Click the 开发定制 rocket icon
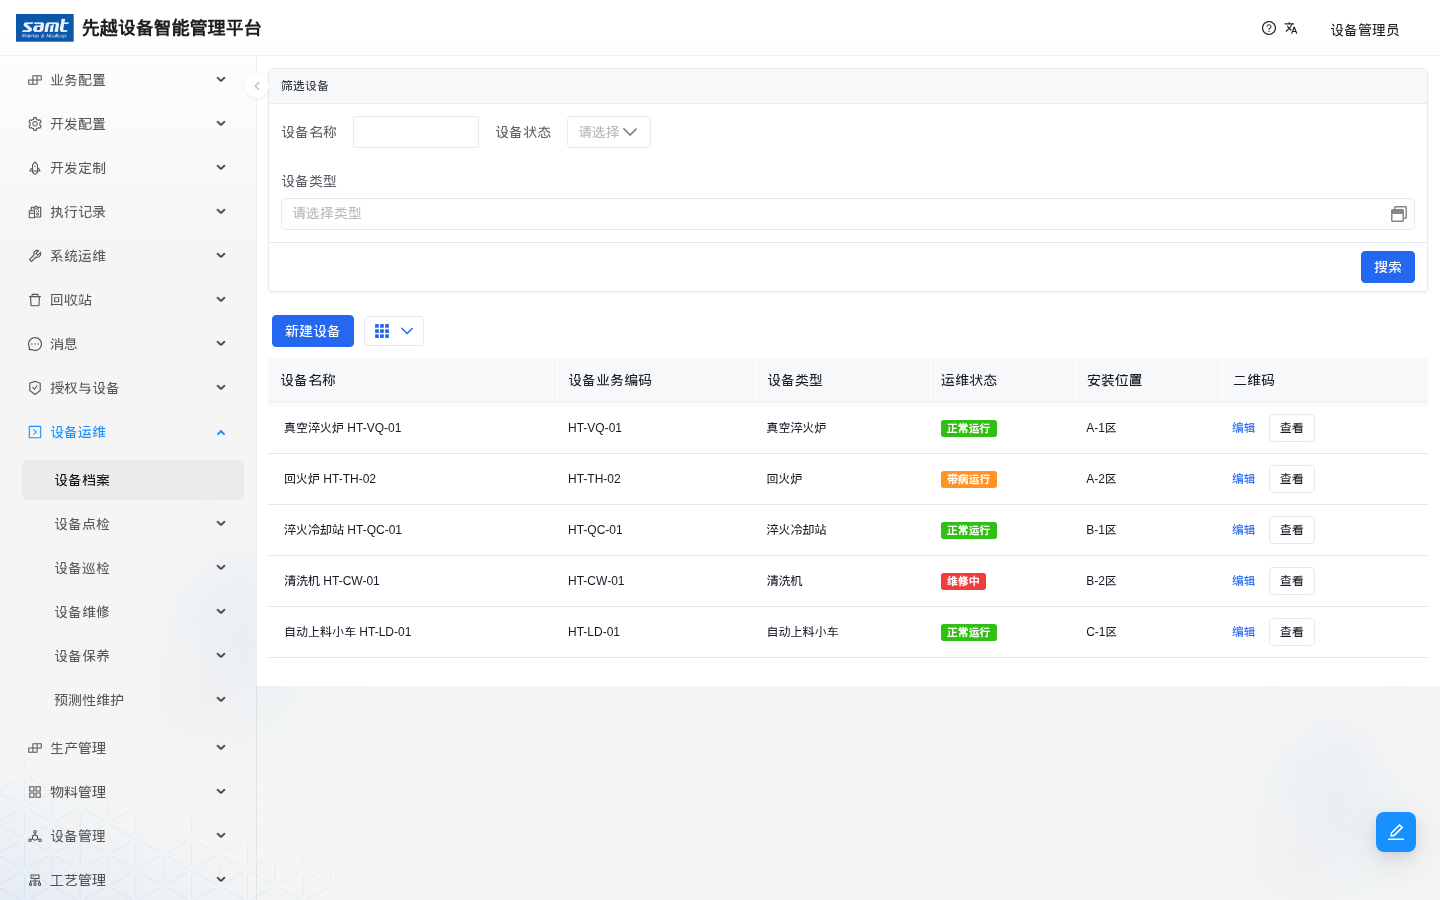Image resolution: width=1440 pixels, height=900 pixels. tap(35, 168)
